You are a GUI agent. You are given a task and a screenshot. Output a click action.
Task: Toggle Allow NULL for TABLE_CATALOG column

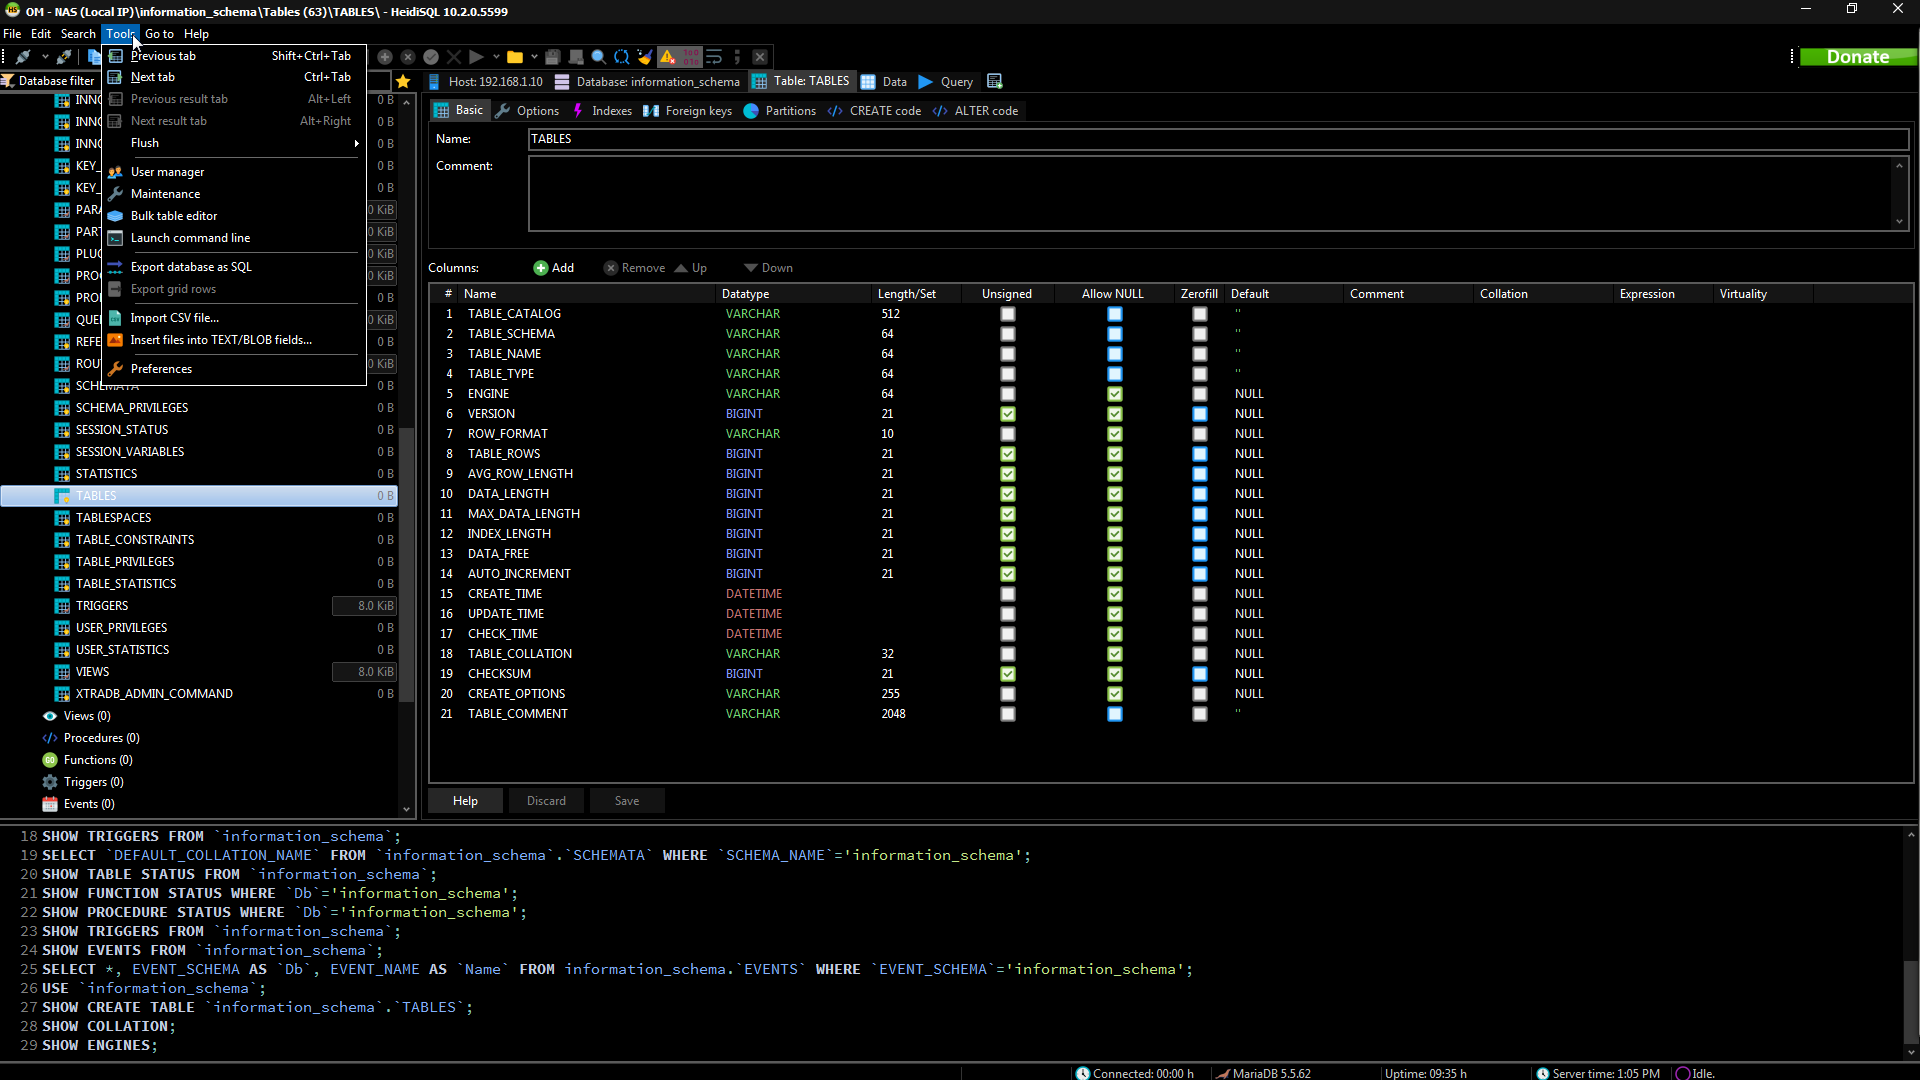point(1114,314)
